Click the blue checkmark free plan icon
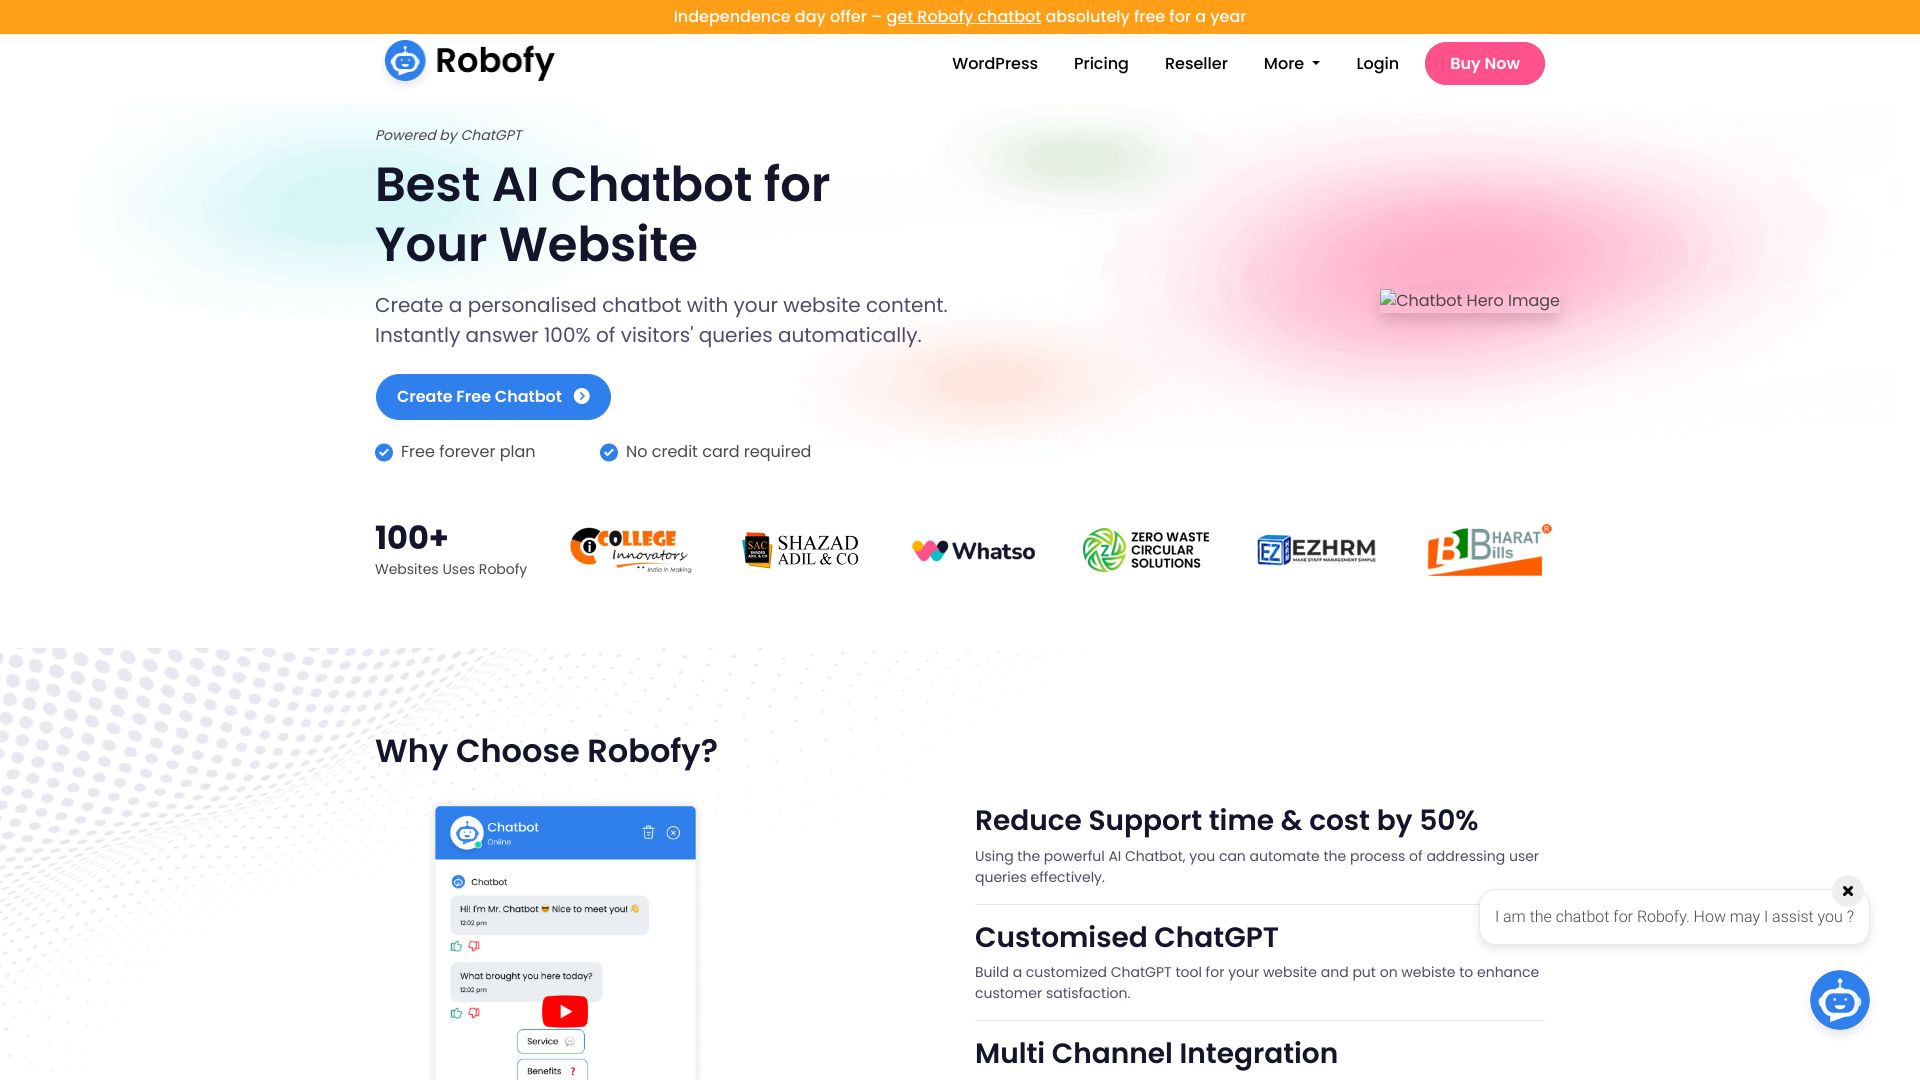 (x=384, y=451)
